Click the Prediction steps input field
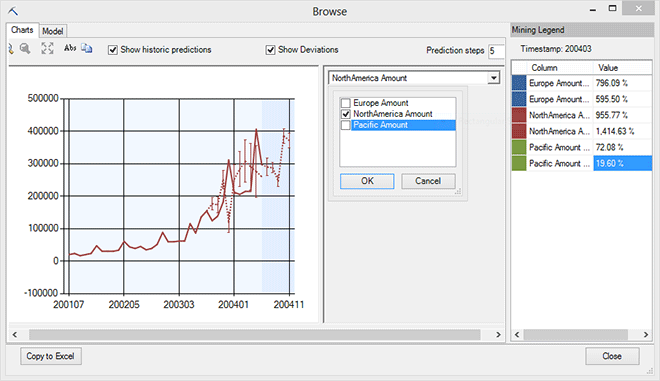The width and height of the screenshot is (660, 381). click(496, 51)
